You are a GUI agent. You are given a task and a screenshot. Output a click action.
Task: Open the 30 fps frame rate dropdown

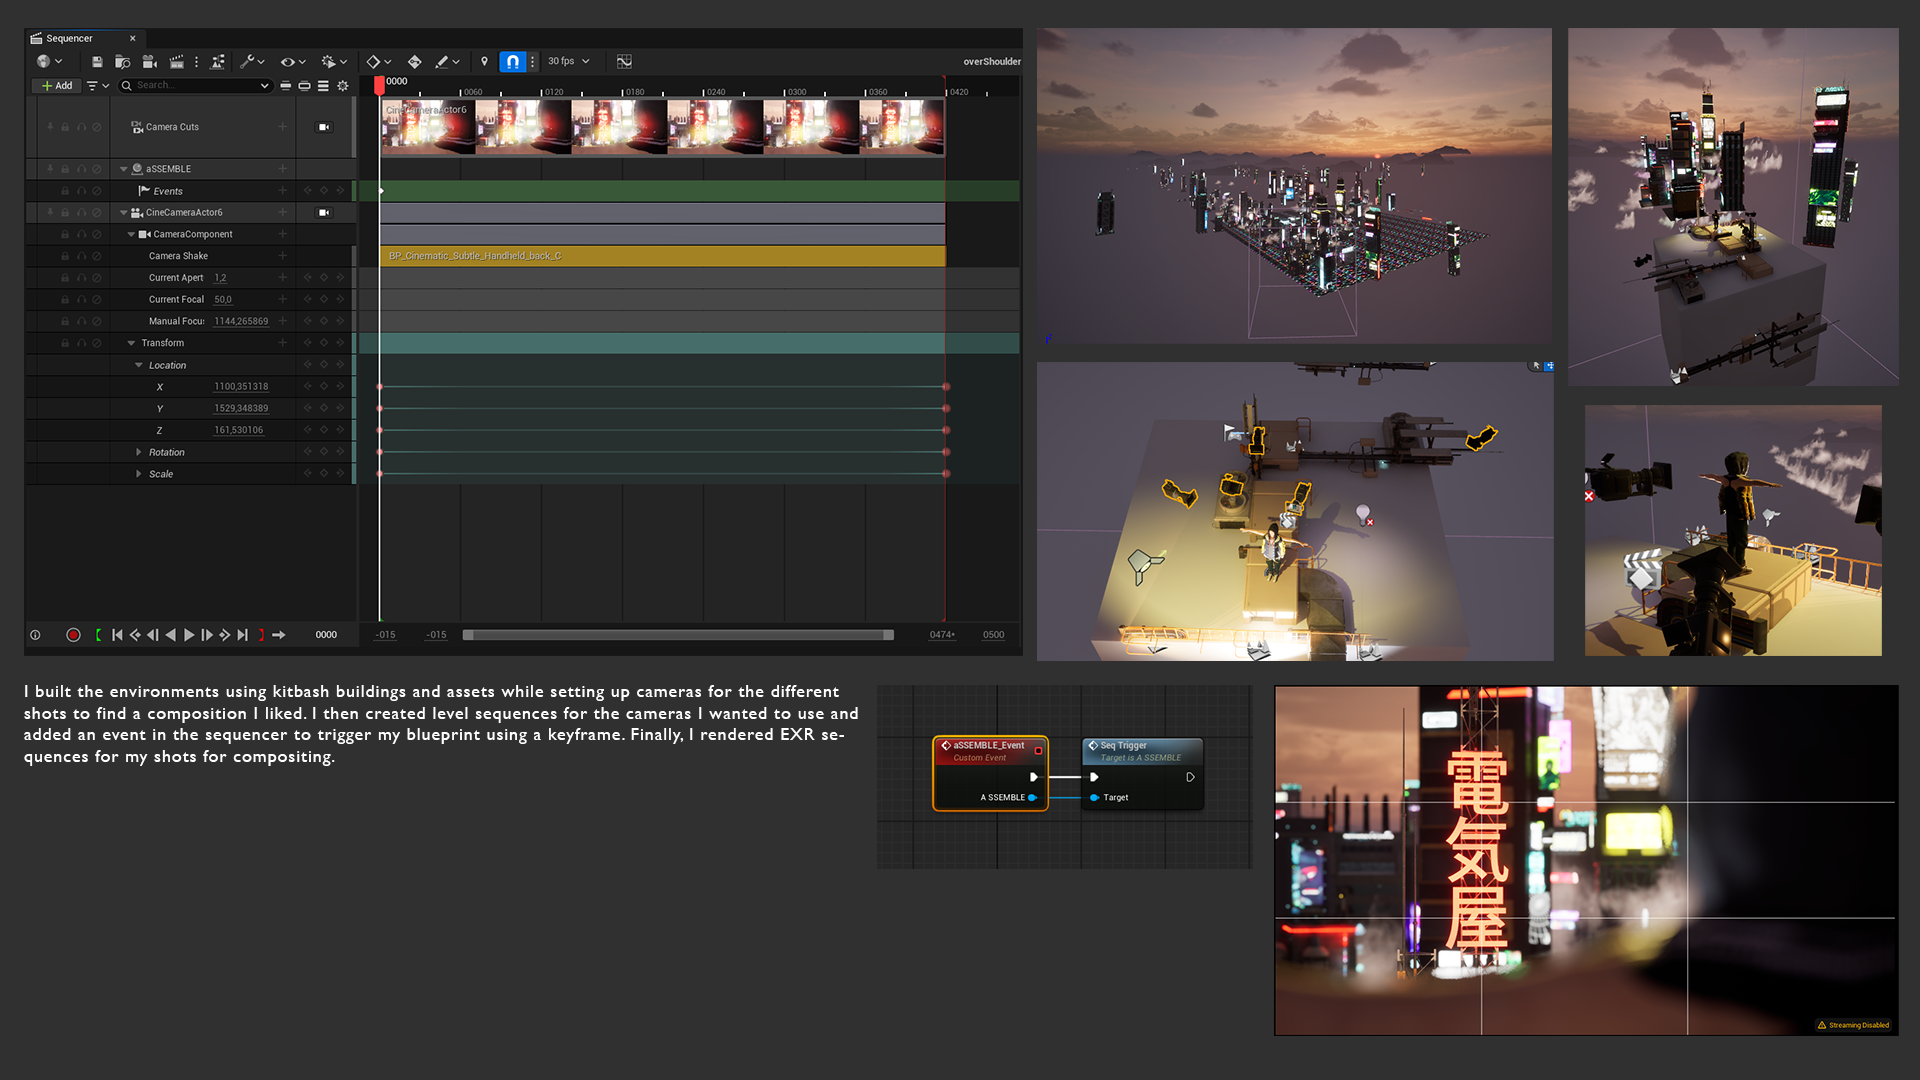pos(568,62)
